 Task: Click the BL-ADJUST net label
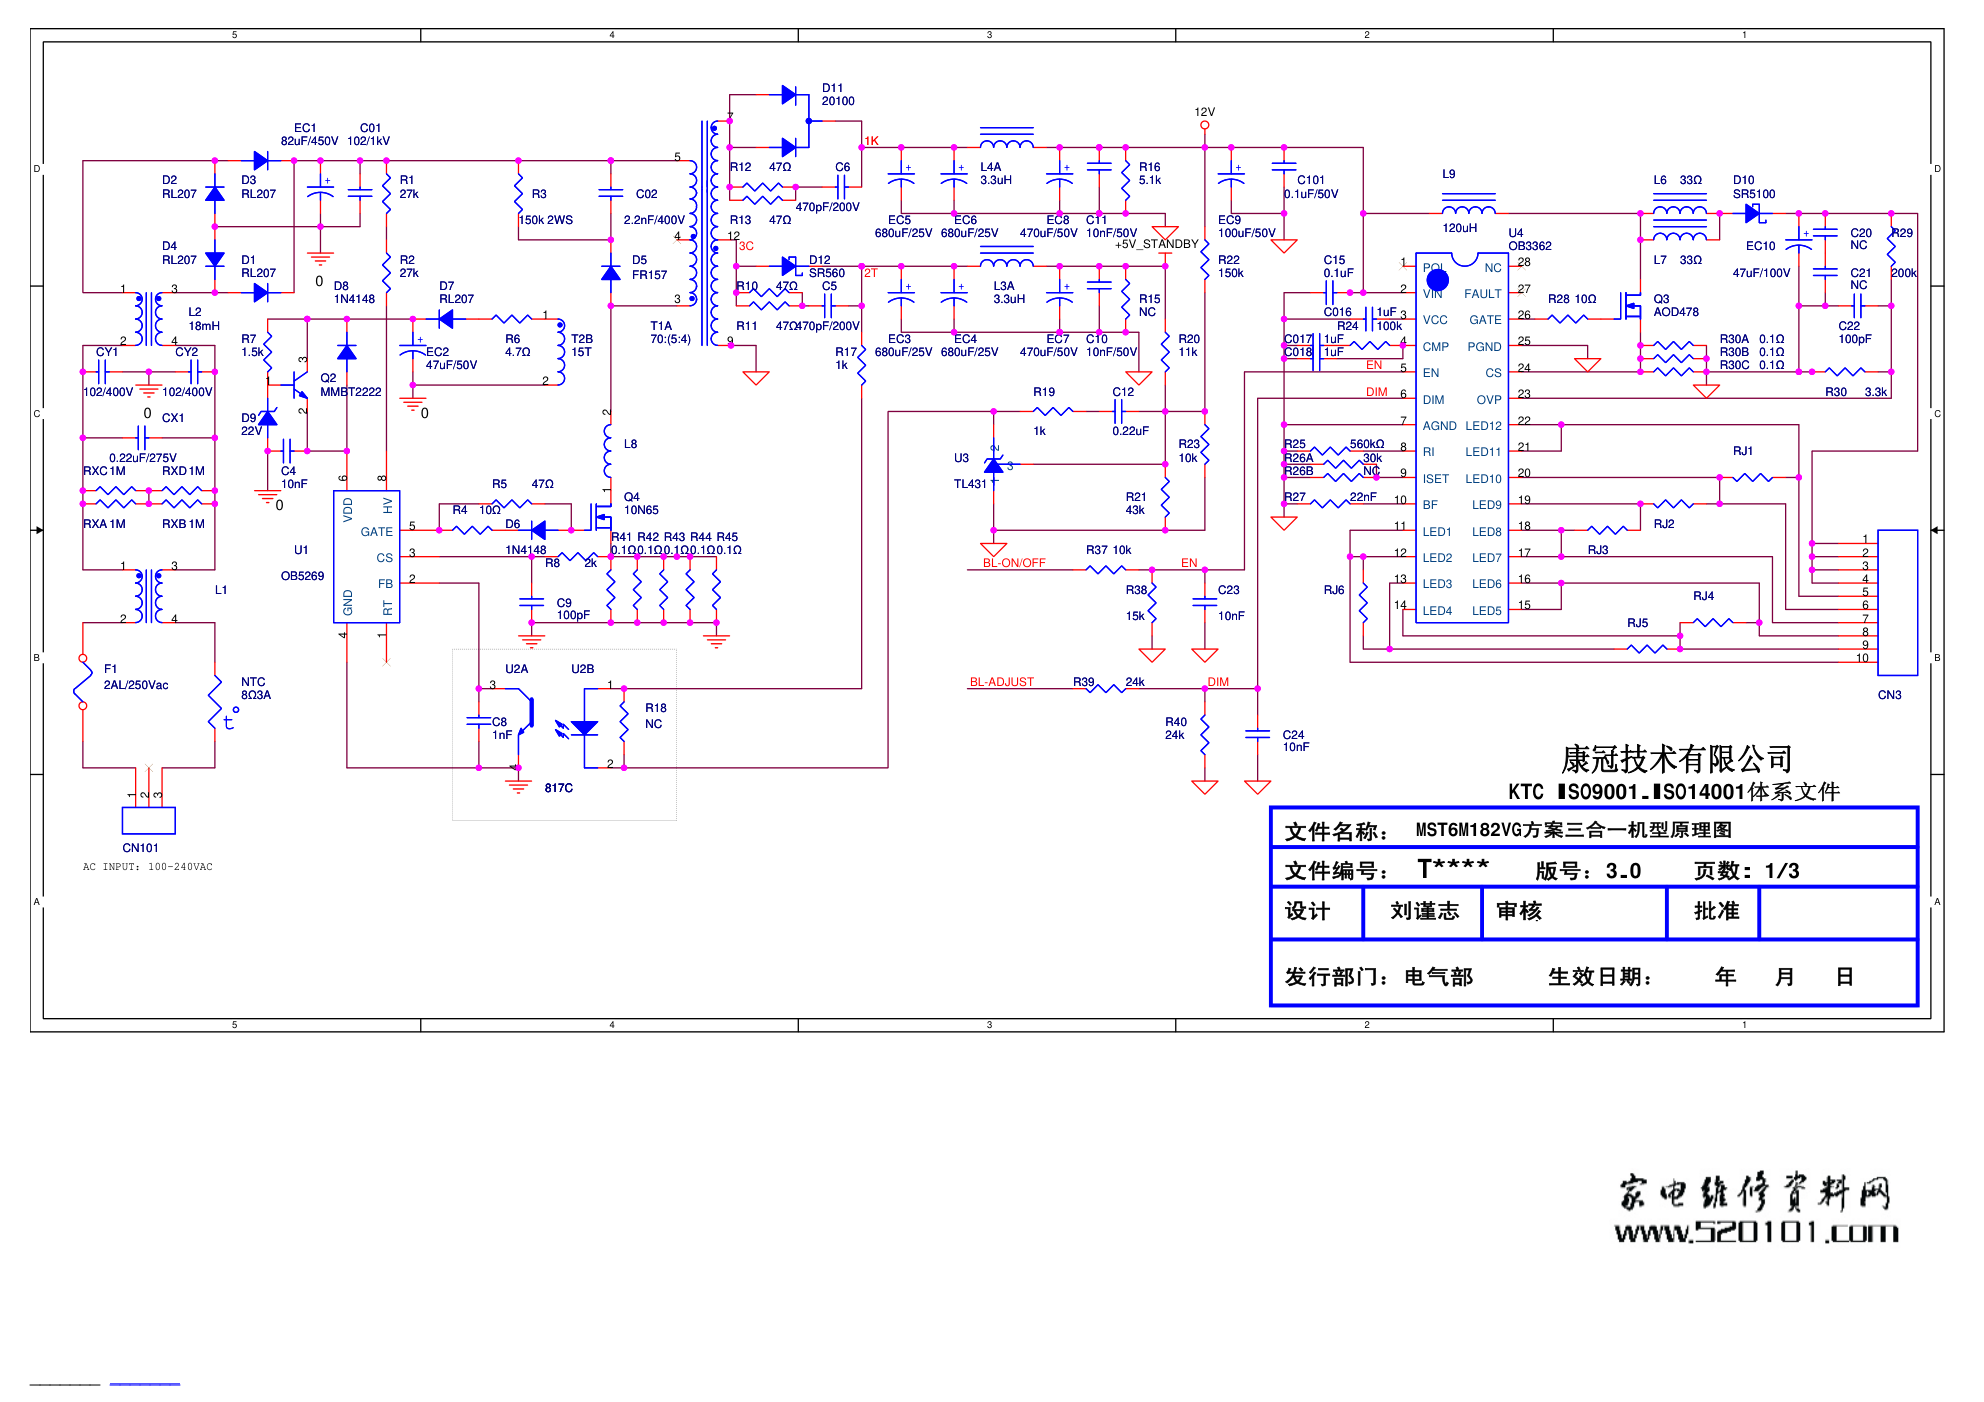pyautogui.click(x=1001, y=682)
